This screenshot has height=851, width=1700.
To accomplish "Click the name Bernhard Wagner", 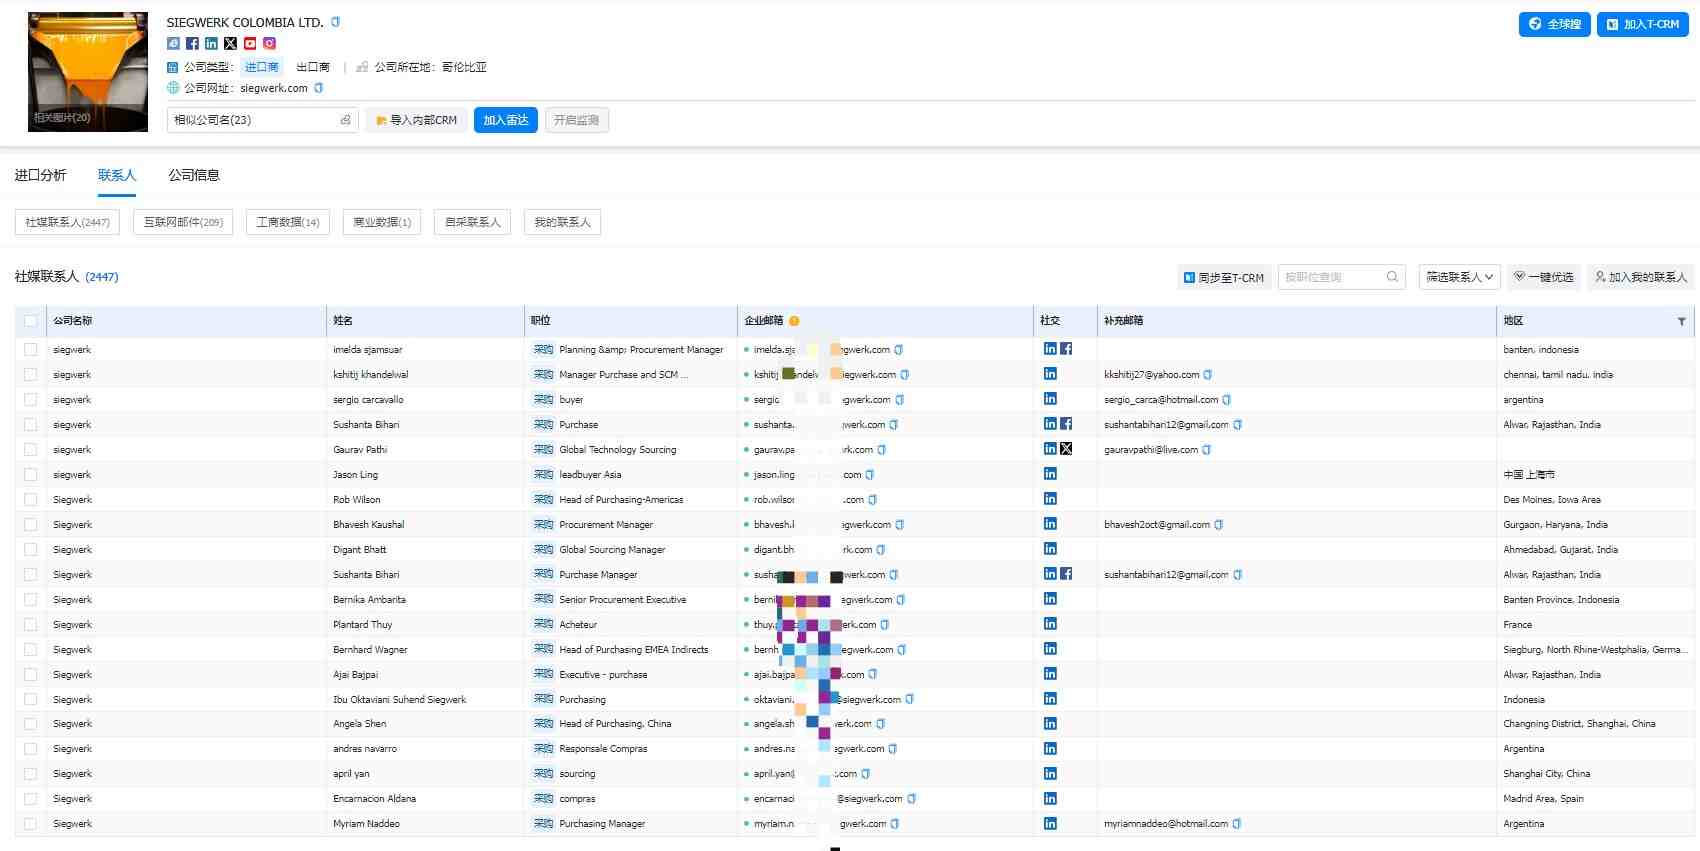I will tap(370, 650).
